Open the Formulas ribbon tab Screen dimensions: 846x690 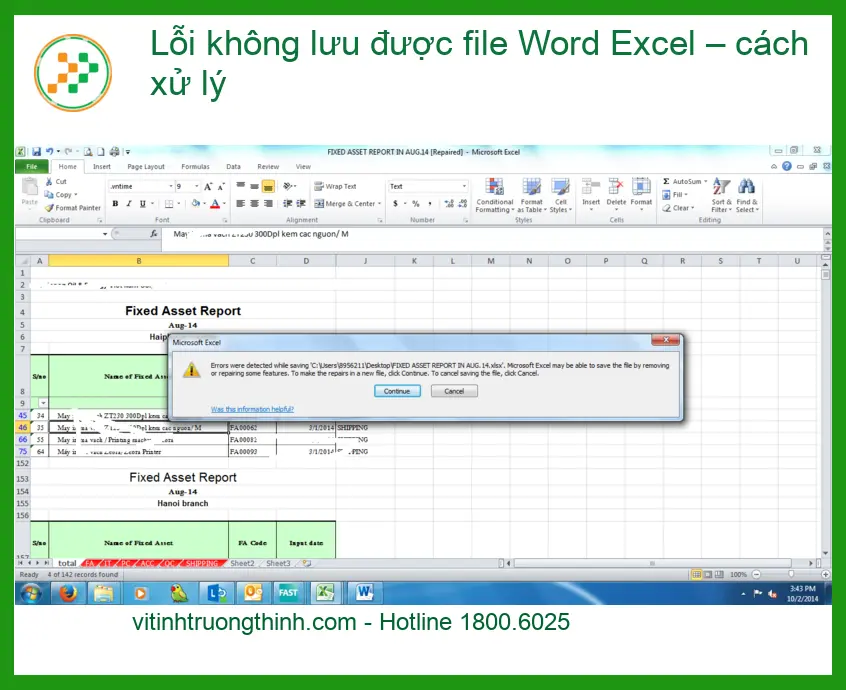tap(195, 167)
